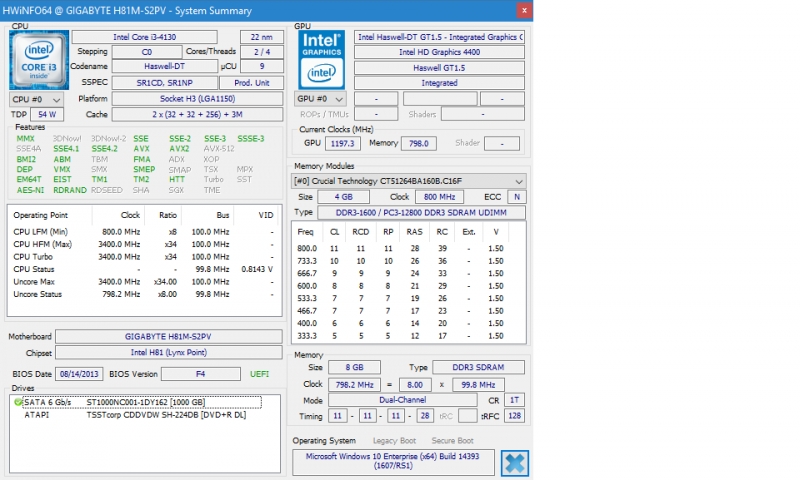Open the CPU #0 selector dropdown
This screenshot has width=800, height=480.
tap(36, 99)
